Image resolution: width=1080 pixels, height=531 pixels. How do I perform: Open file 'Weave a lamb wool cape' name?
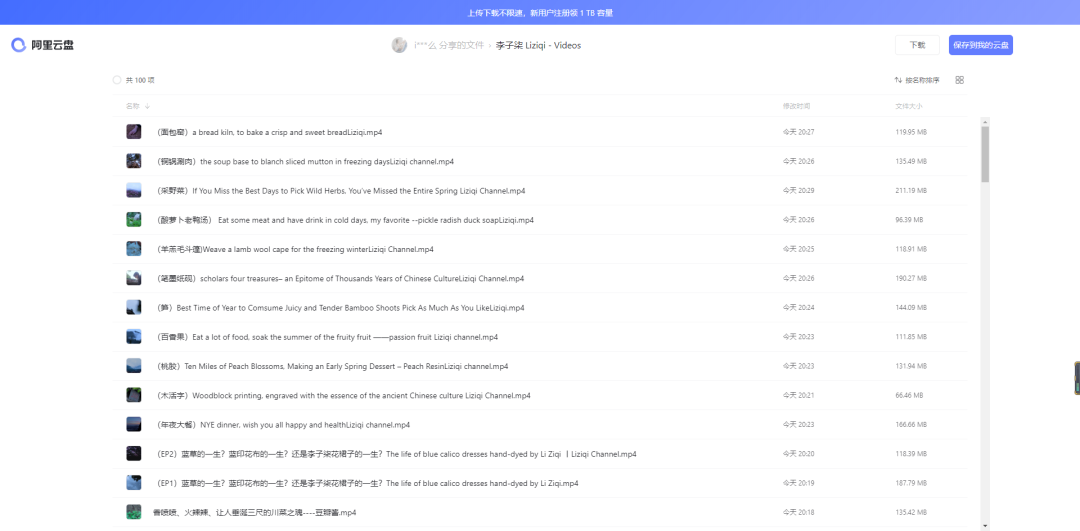tap(294, 249)
